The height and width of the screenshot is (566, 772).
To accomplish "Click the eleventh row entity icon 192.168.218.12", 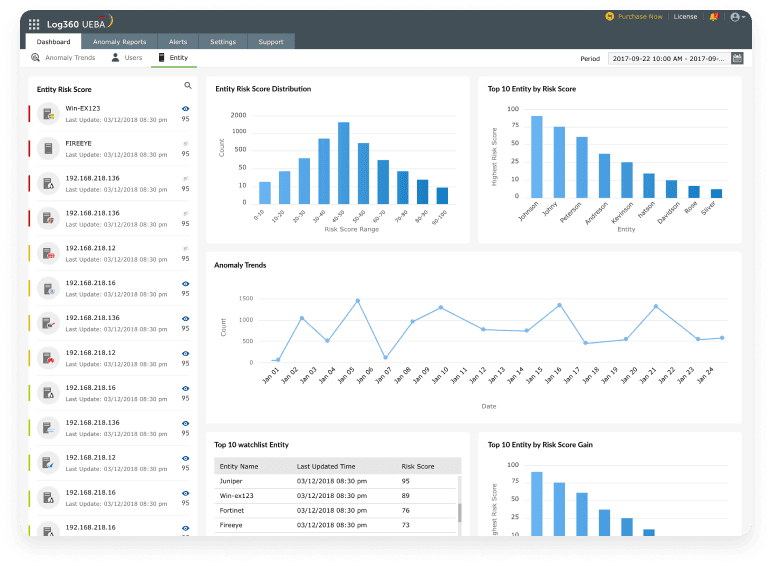I will coord(48,463).
